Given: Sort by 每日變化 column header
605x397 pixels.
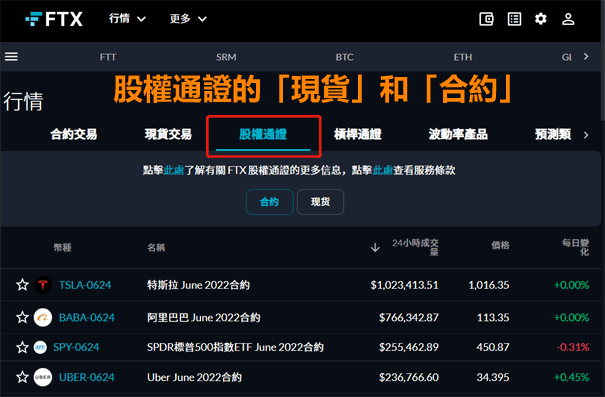Looking at the screenshot, I should point(575,247).
